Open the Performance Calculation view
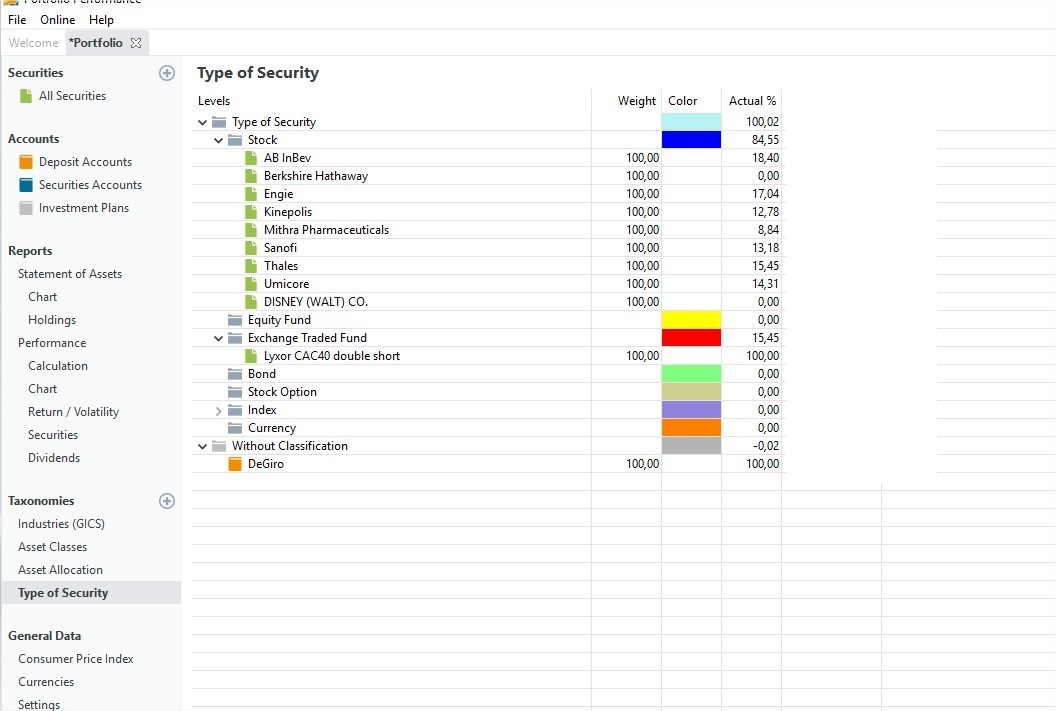This screenshot has height=711, width=1056. [x=58, y=366]
